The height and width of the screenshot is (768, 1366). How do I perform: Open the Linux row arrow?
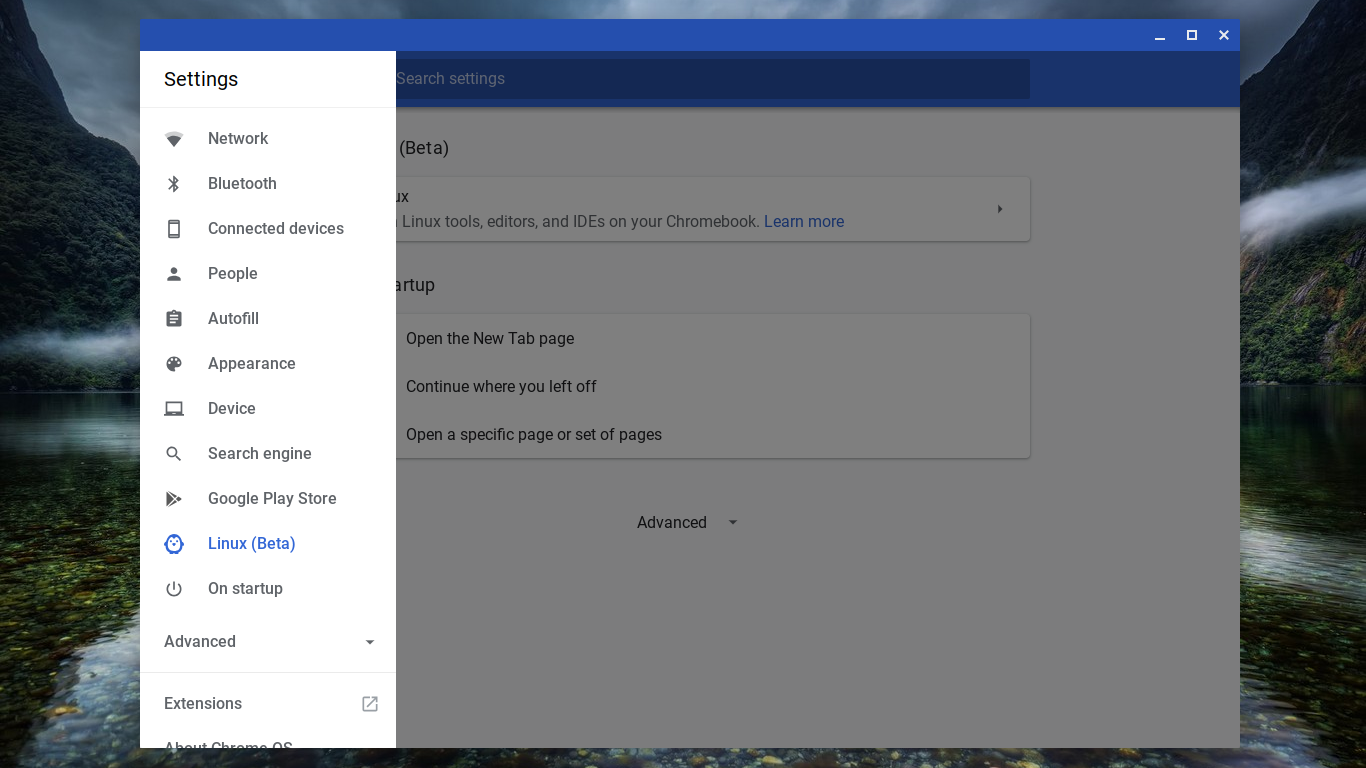tap(999, 209)
